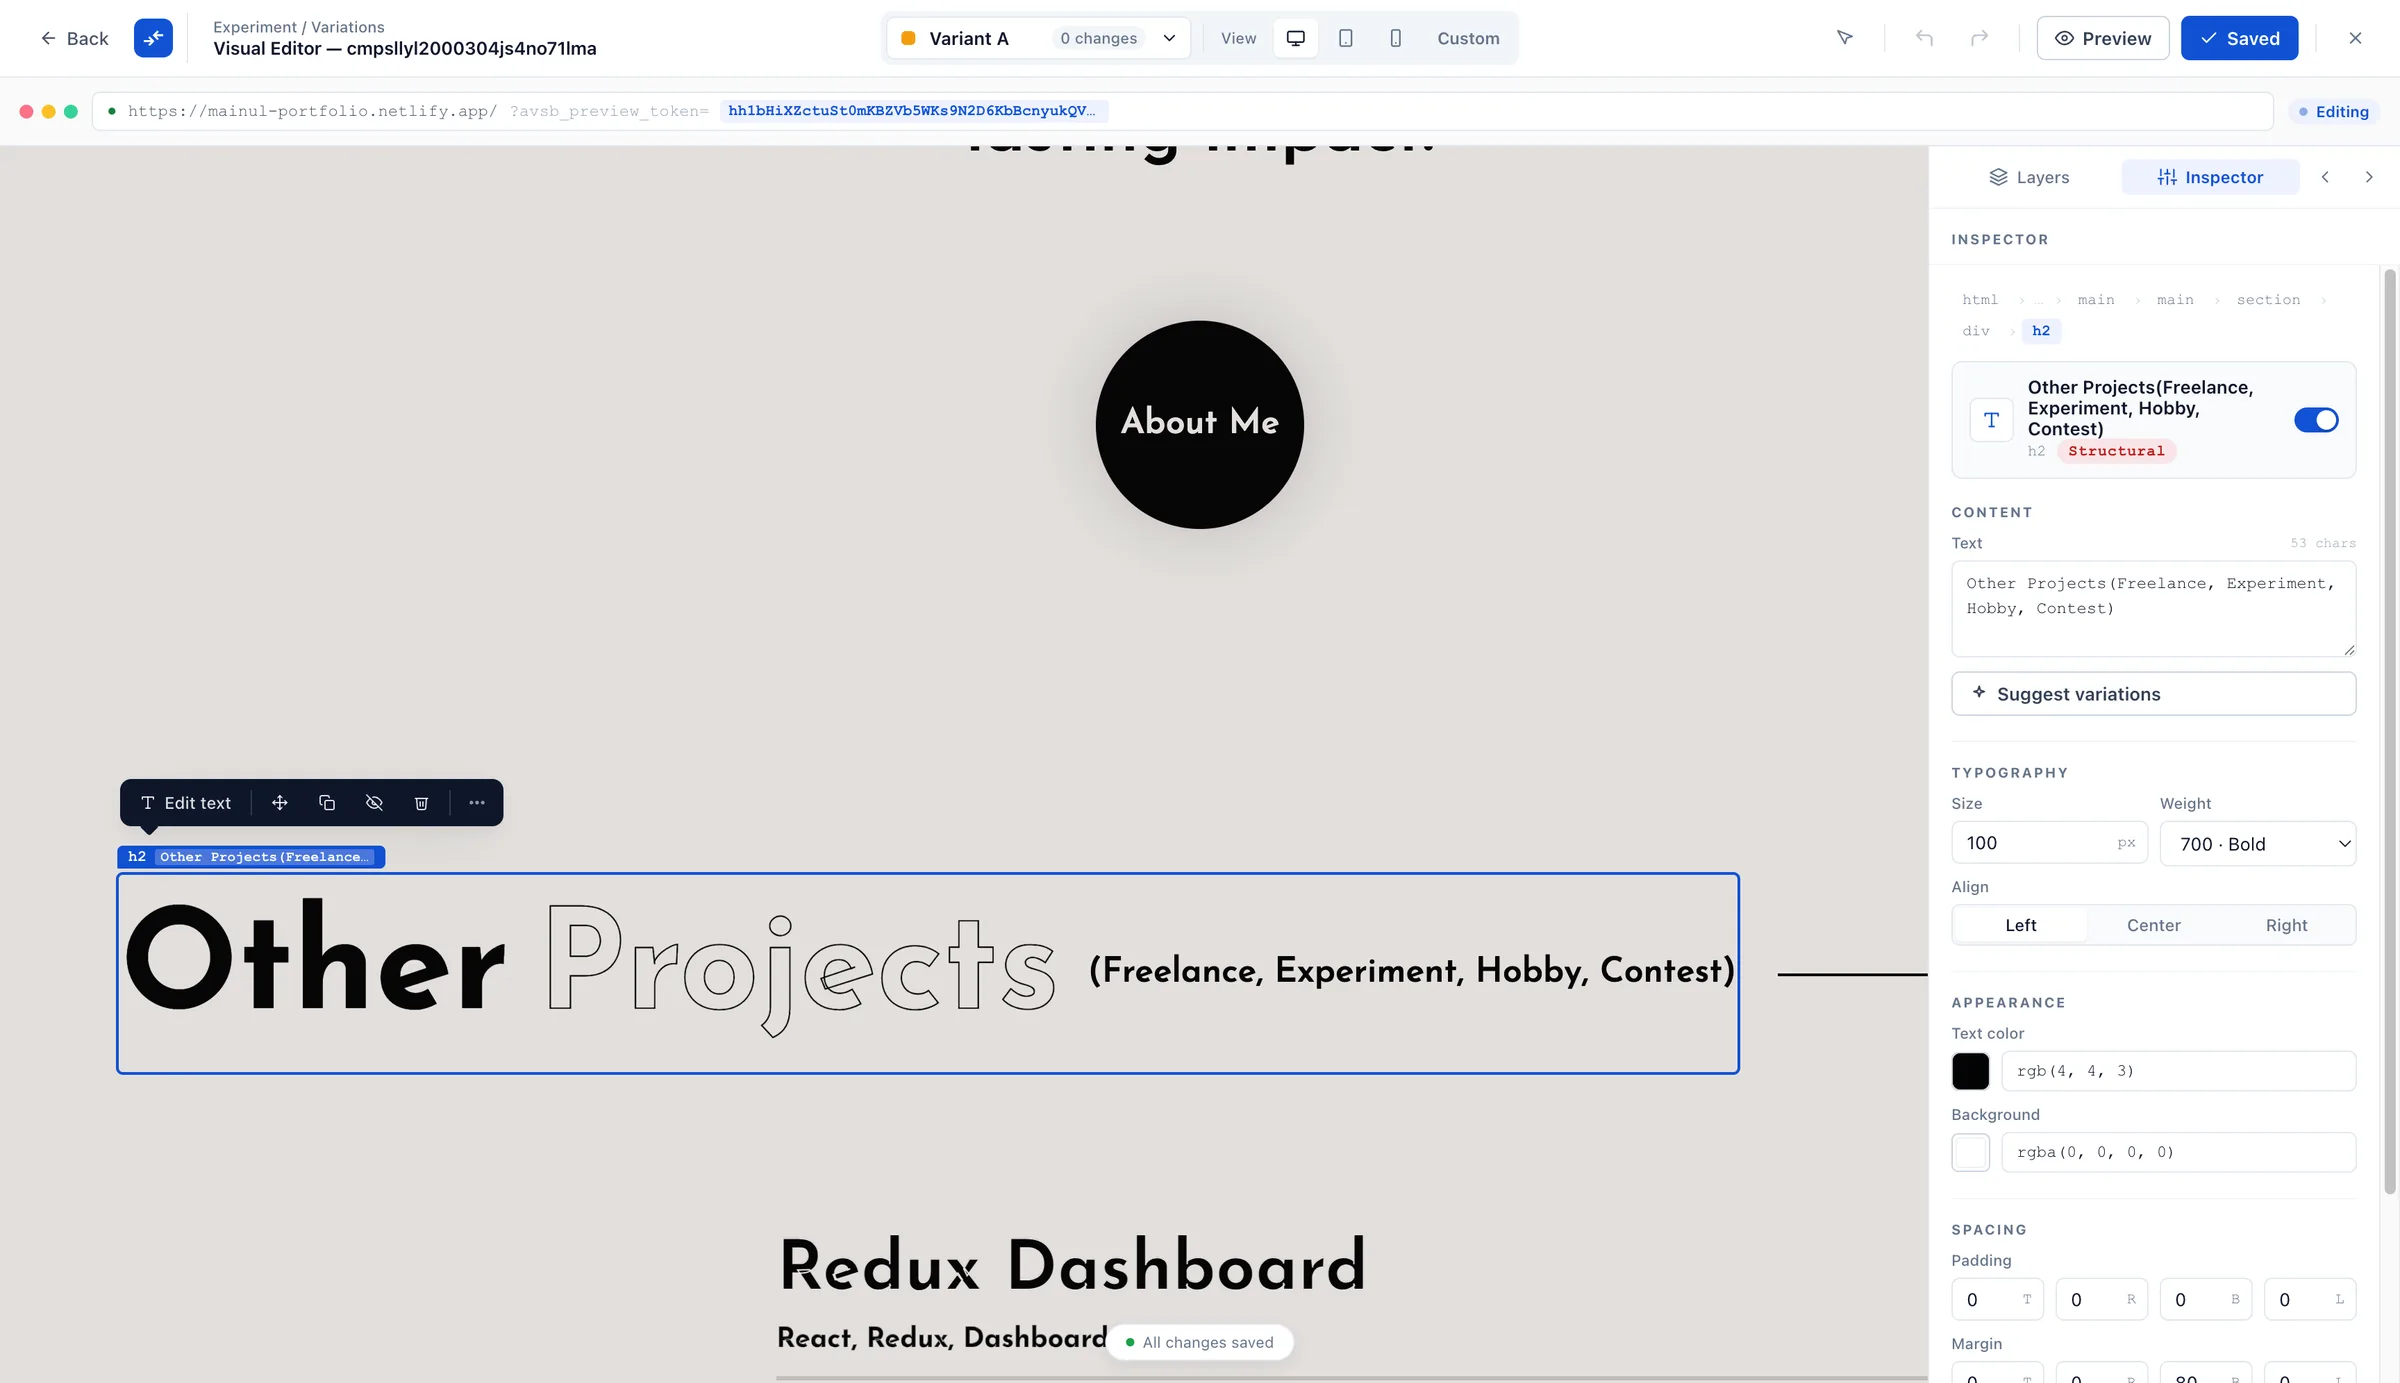Delete the selected element trash icon
The width and height of the screenshot is (2400, 1383).
coord(421,803)
